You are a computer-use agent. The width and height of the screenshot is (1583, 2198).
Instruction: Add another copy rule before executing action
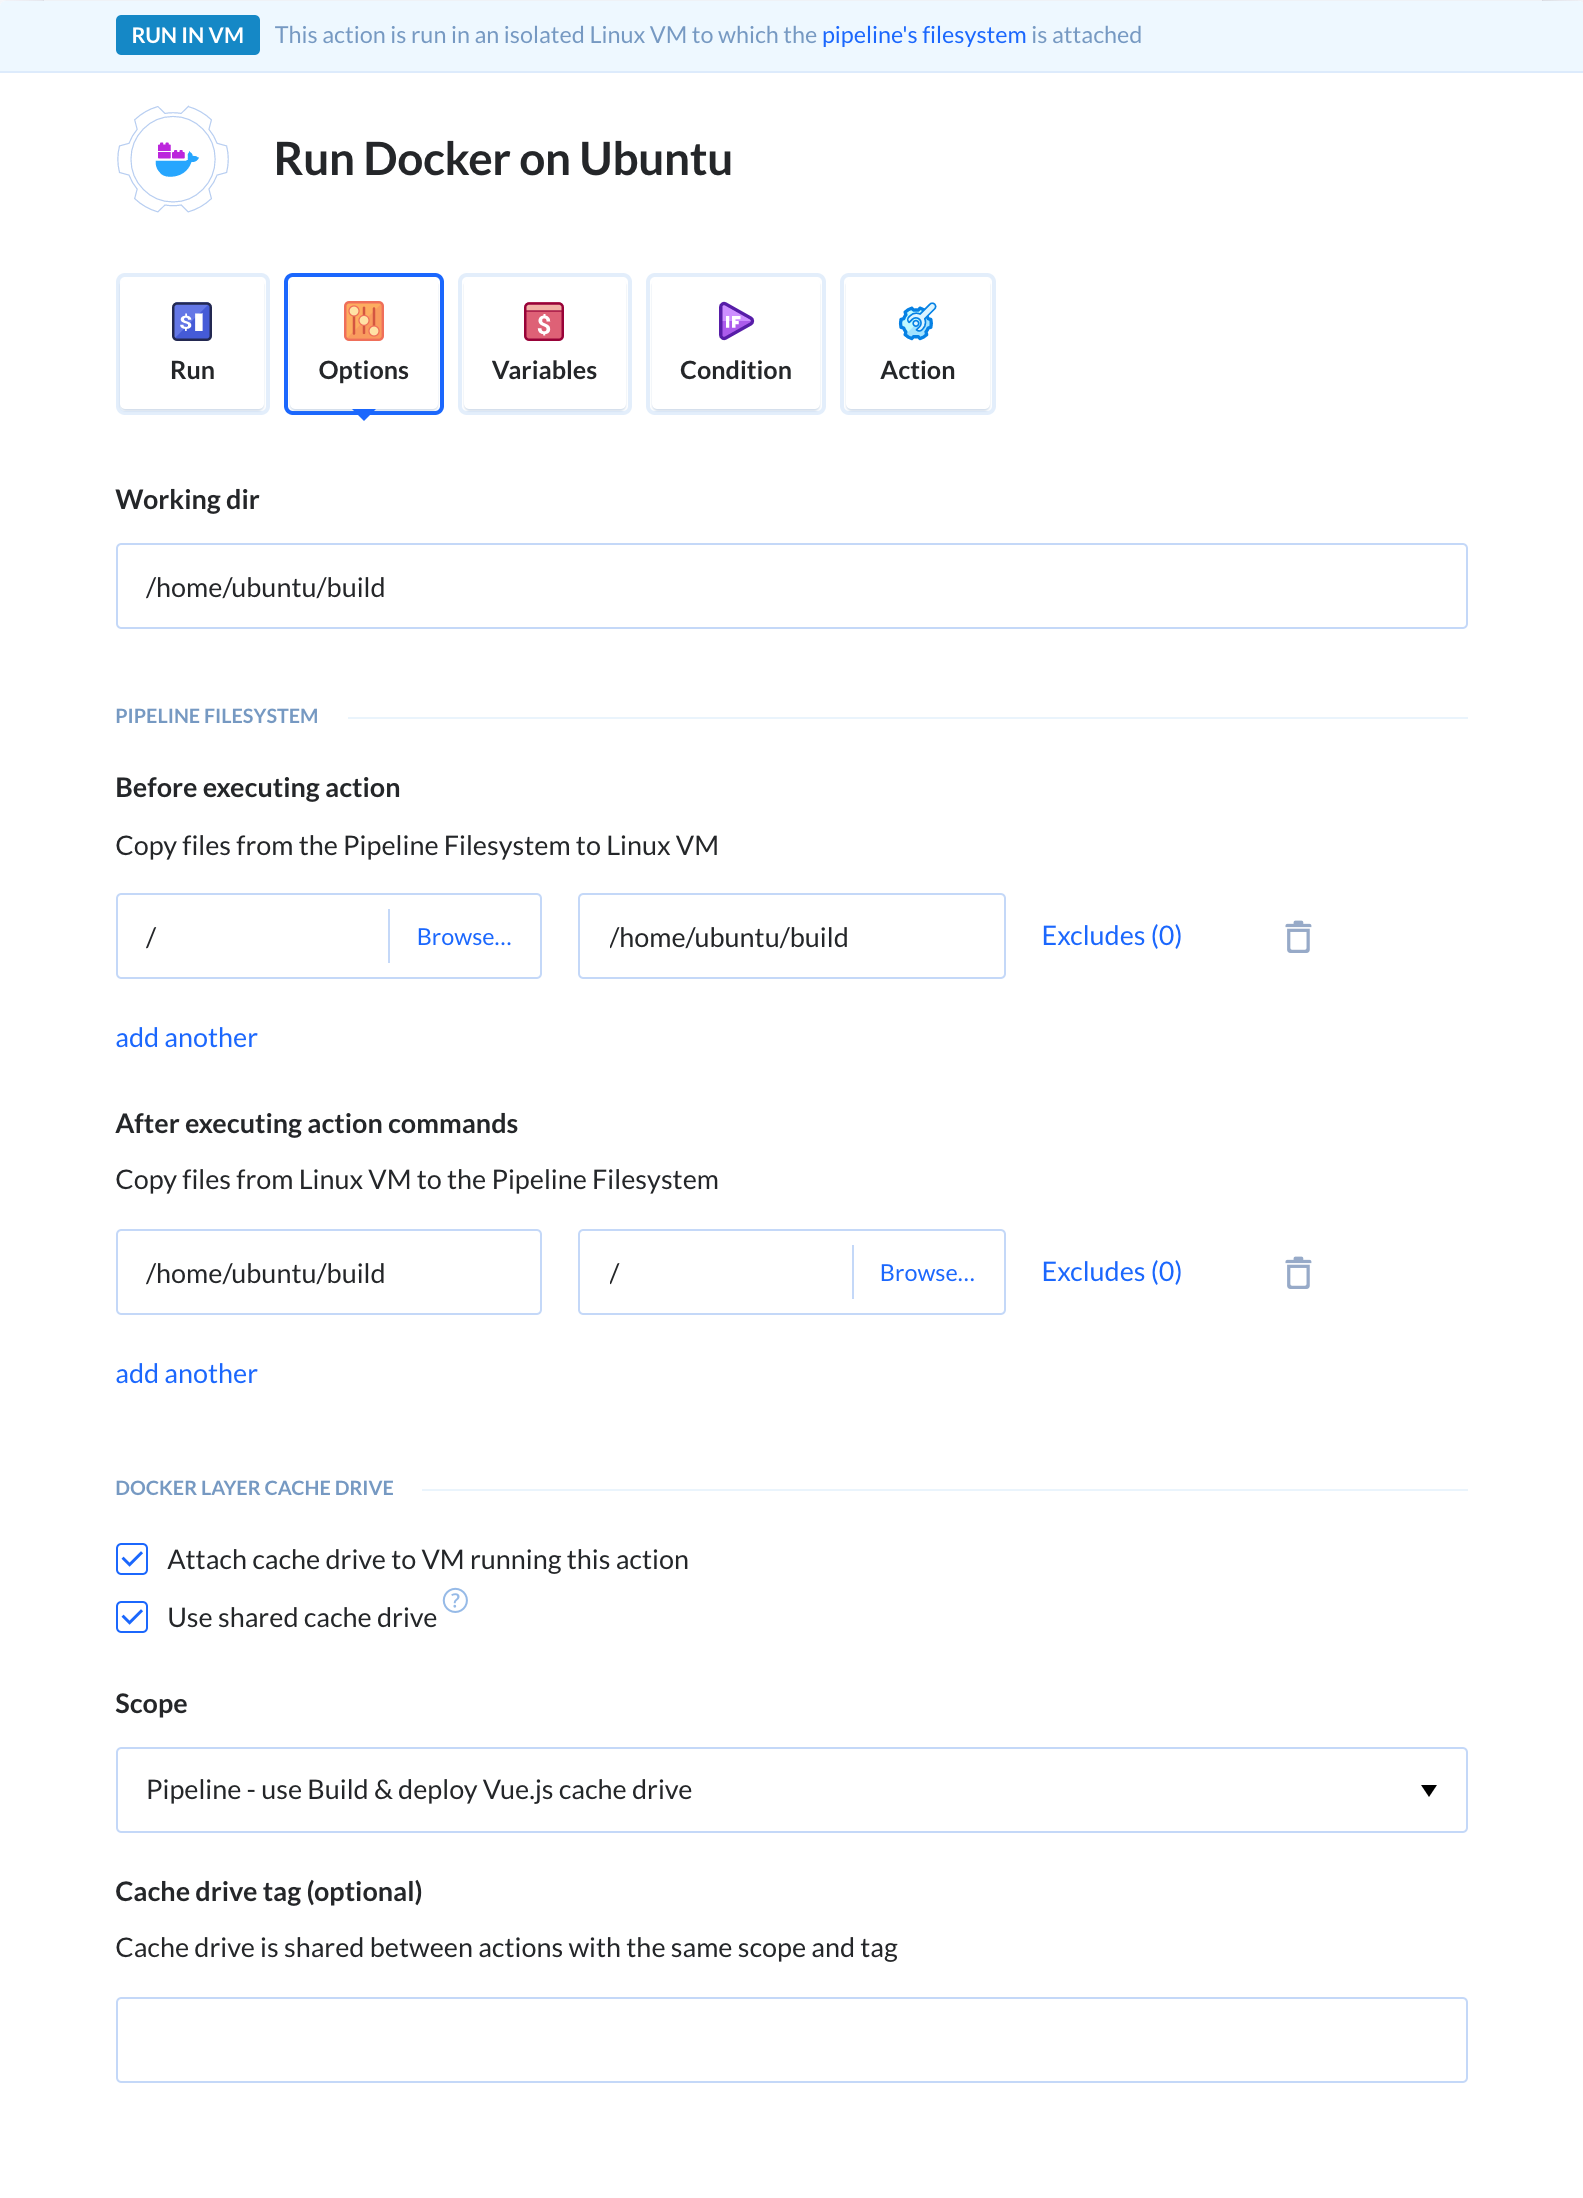point(186,1038)
